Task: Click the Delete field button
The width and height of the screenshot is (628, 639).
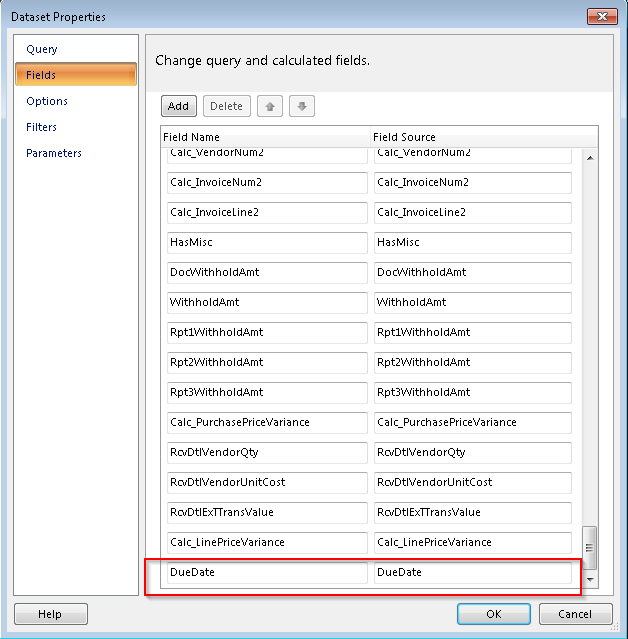Action: 227,106
